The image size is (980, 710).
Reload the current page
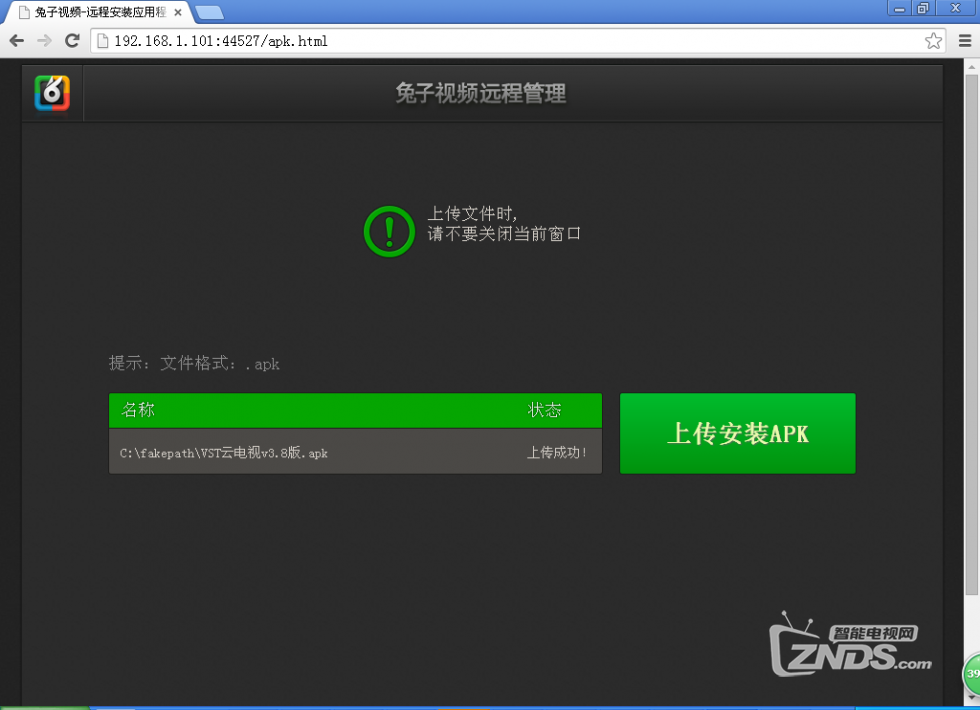tap(72, 41)
